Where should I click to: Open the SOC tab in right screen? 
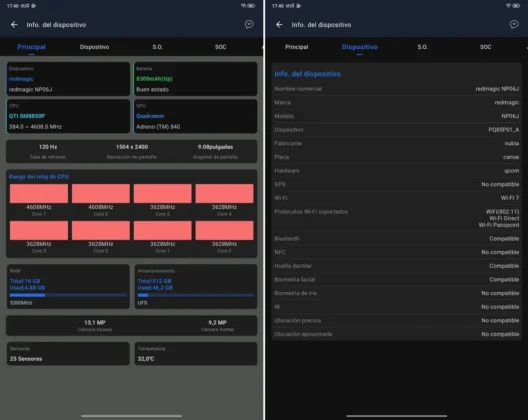(485, 47)
